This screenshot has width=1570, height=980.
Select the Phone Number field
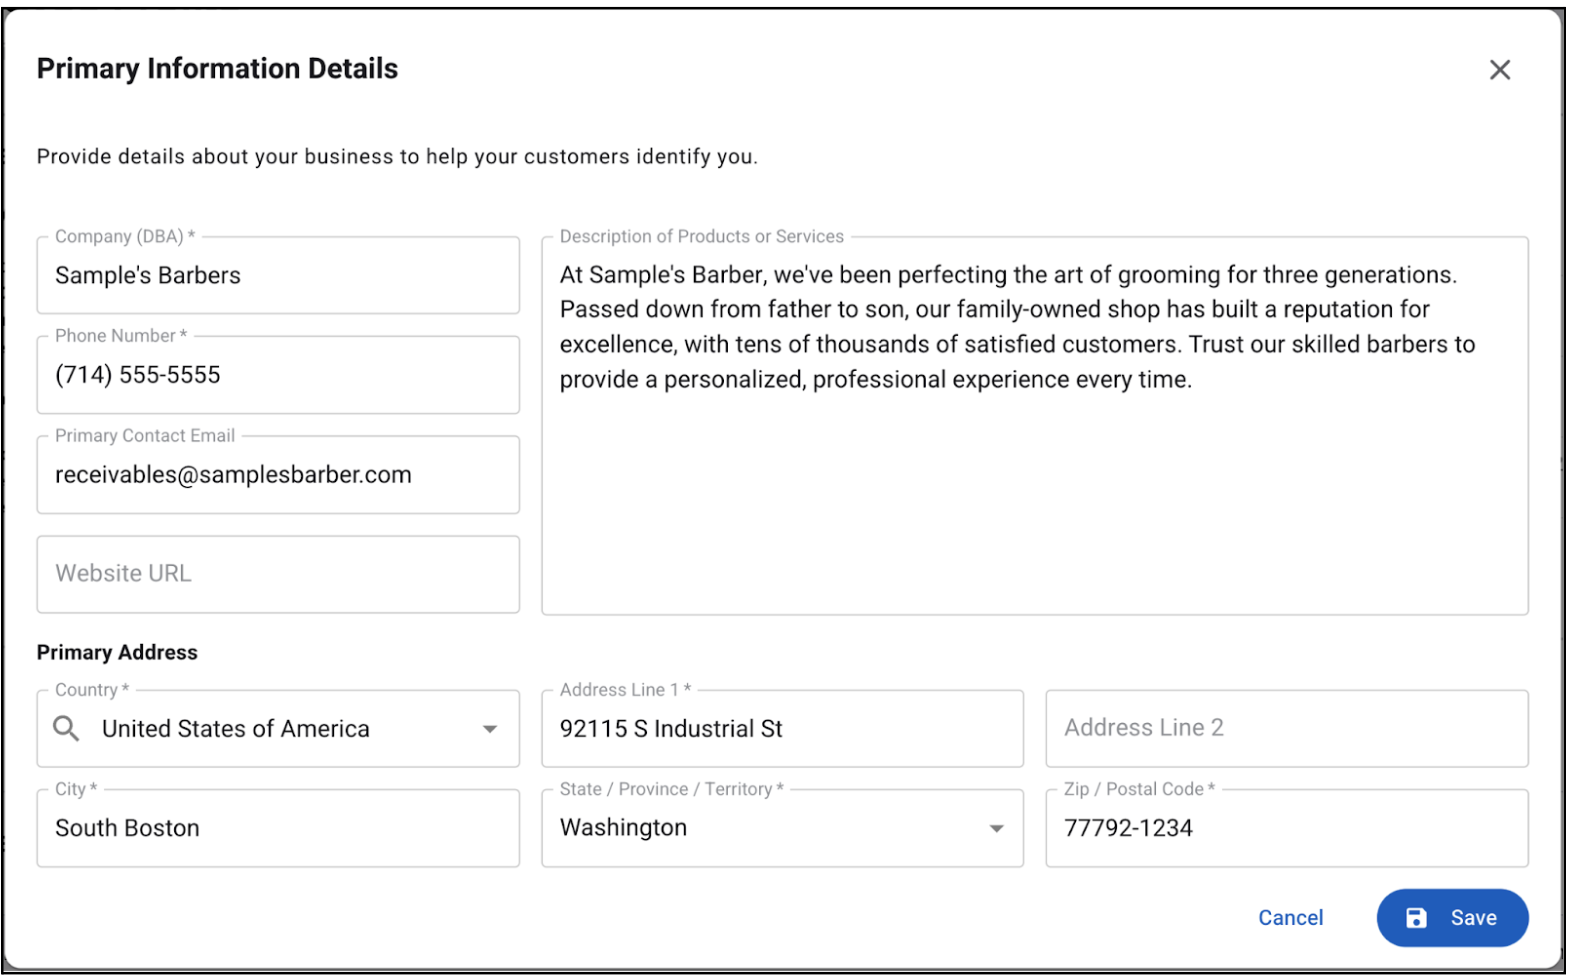coord(278,375)
